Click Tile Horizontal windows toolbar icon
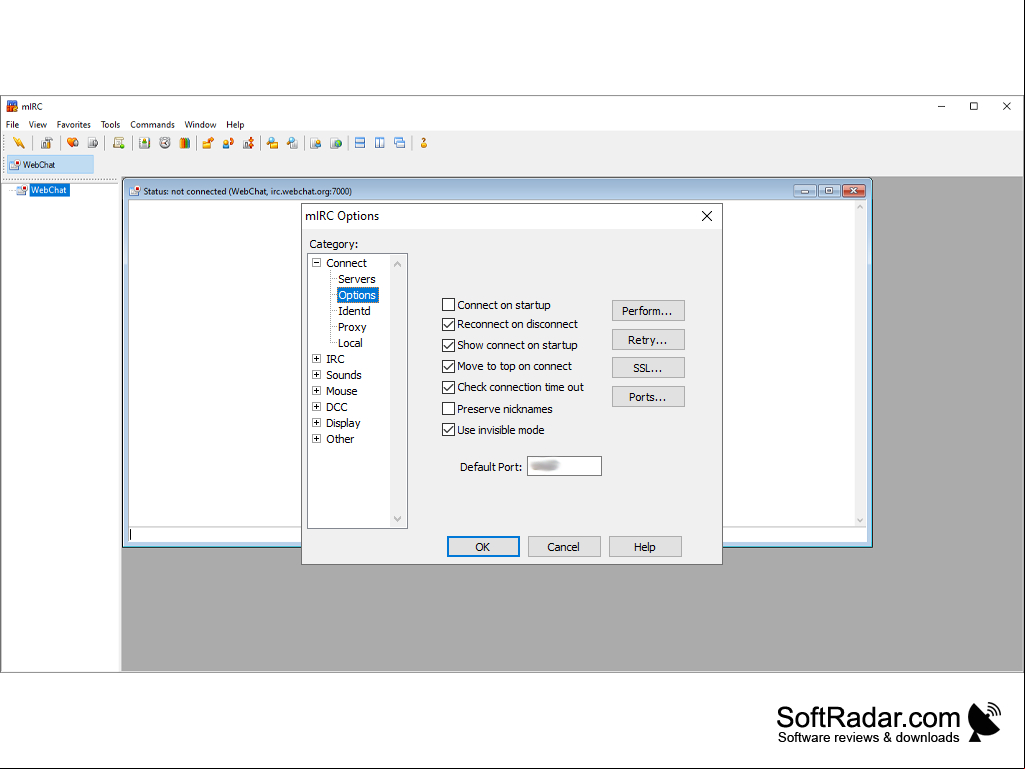The height and width of the screenshot is (769, 1025). coord(360,143)
